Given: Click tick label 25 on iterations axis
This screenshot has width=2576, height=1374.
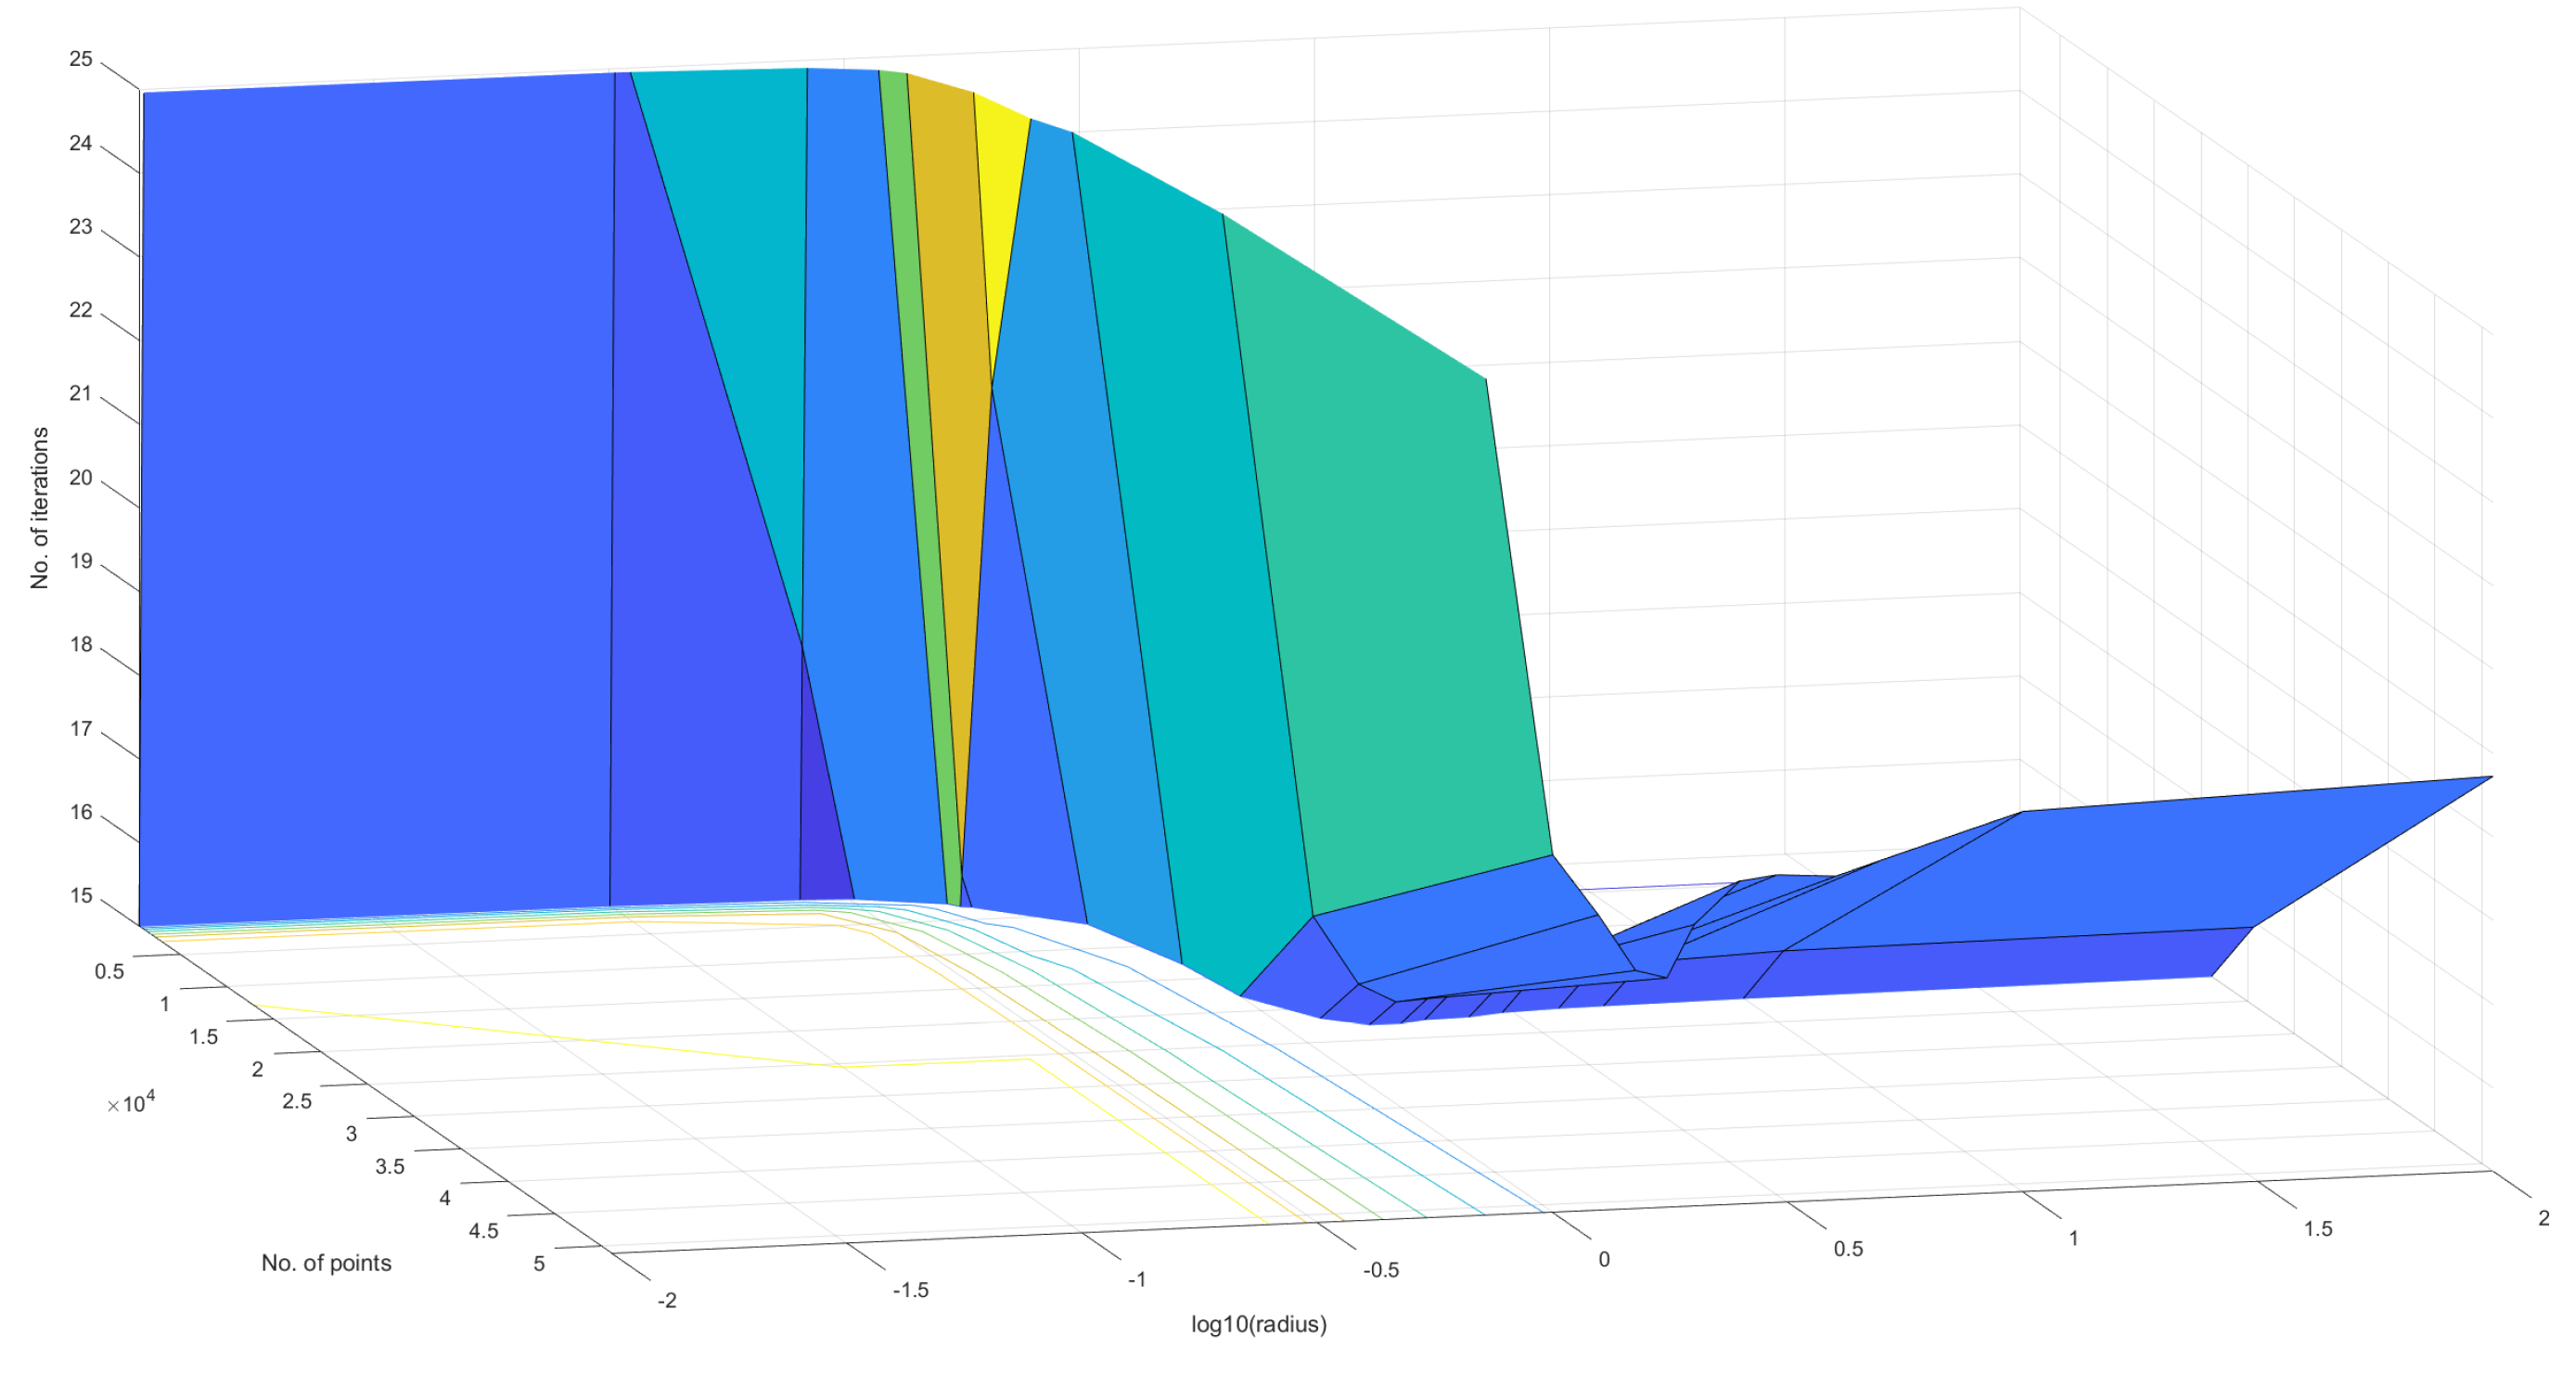Looking at the screenshot, I should pyautogui.click(x=80, y=59).
